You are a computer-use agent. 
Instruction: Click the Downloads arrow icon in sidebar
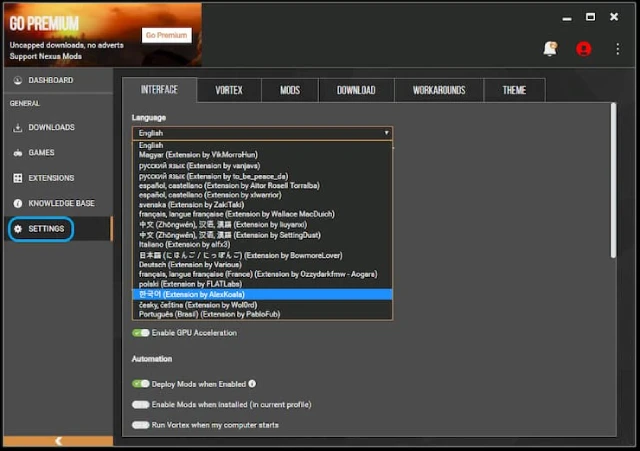pos(18,128)
